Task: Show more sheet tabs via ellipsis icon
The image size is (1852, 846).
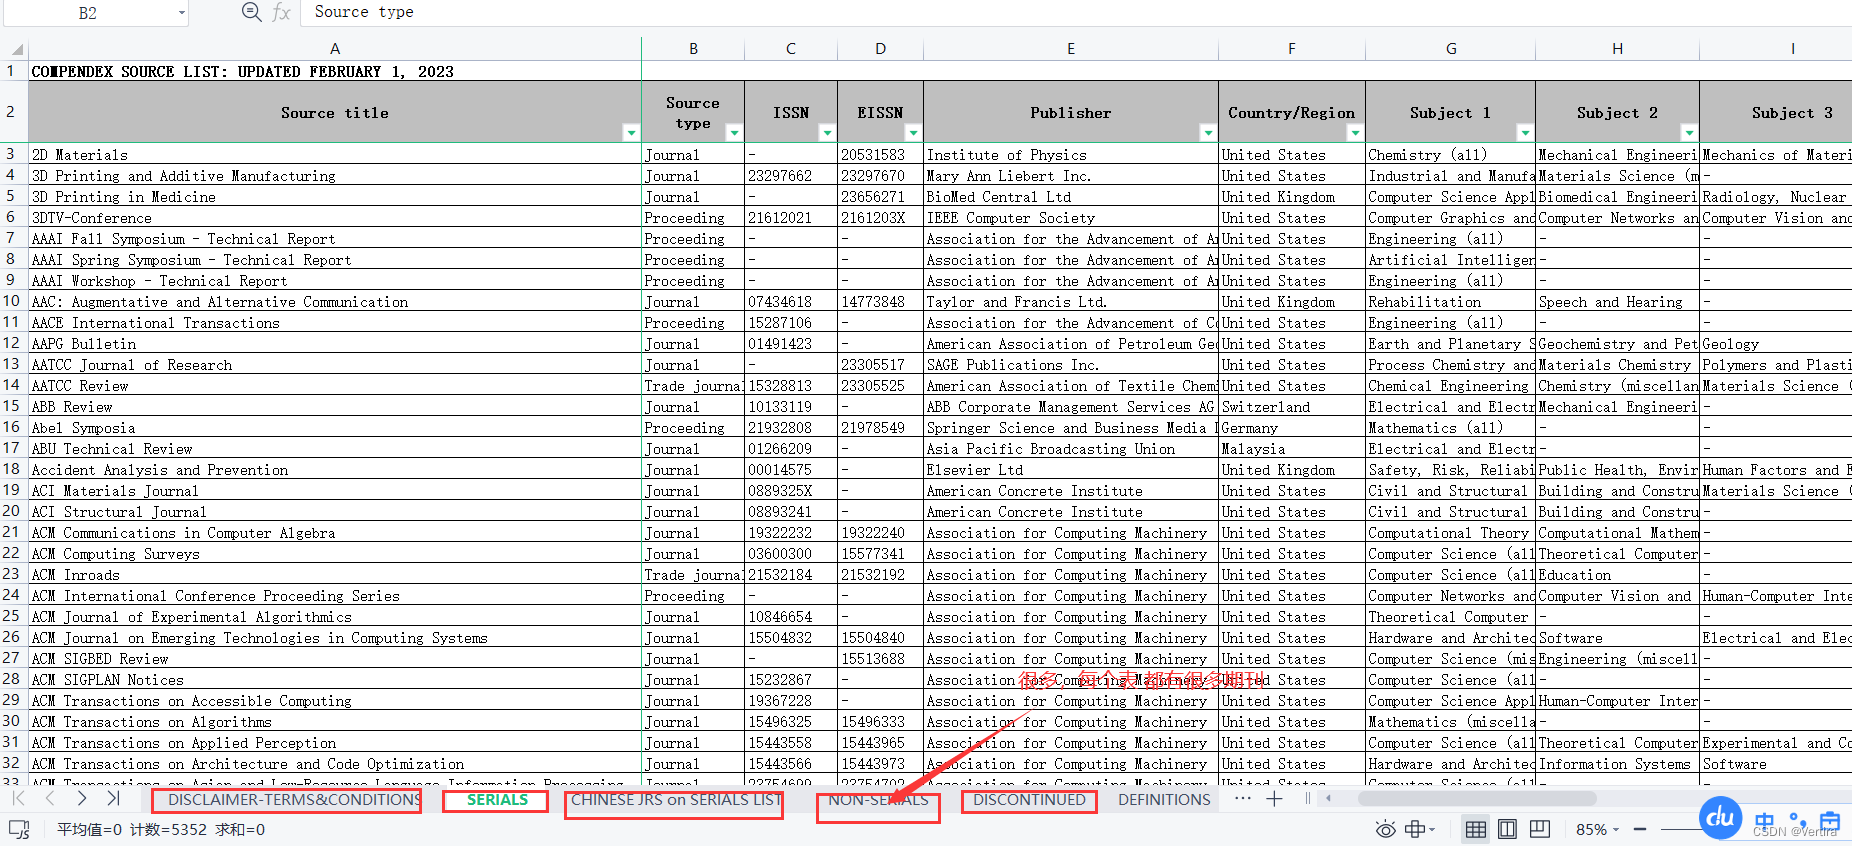Action: pos(1243,799)
